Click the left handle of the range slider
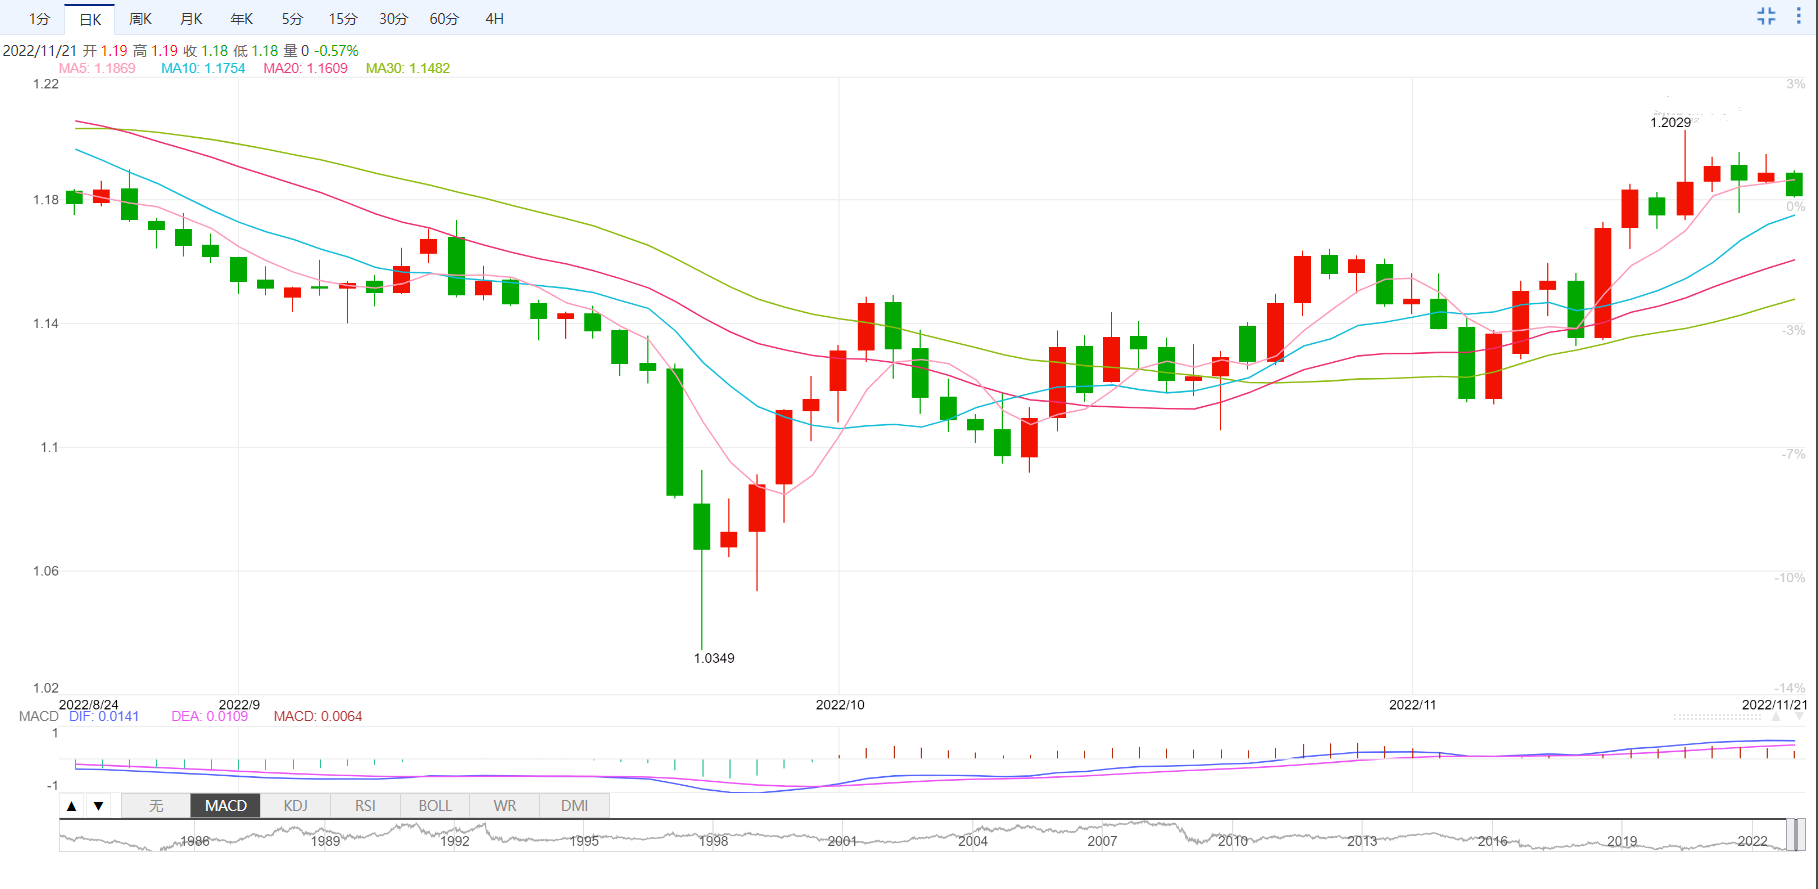This screenshot has height=889, width=1818. (1790, 835)
